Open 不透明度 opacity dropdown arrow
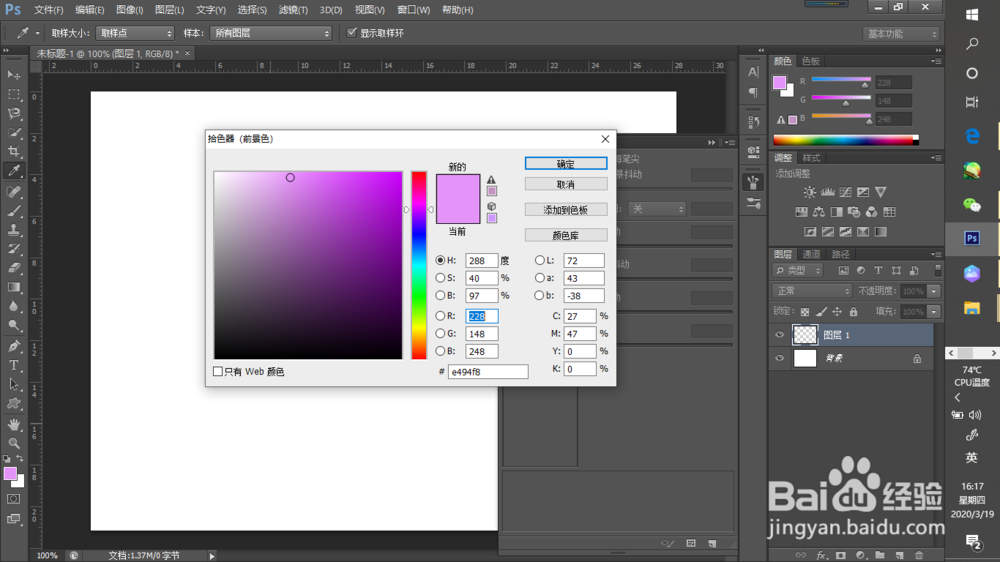1000x562 pixels. pyautogui.click(x=934, y=291)
